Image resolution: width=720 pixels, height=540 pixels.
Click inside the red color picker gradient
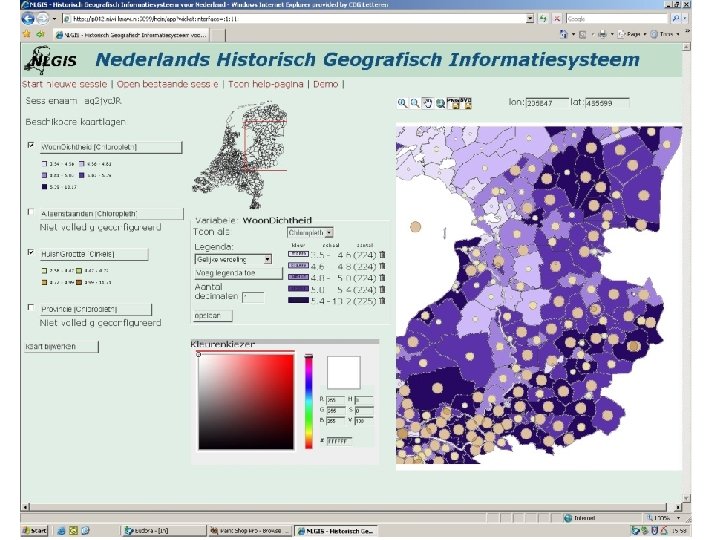245,400
